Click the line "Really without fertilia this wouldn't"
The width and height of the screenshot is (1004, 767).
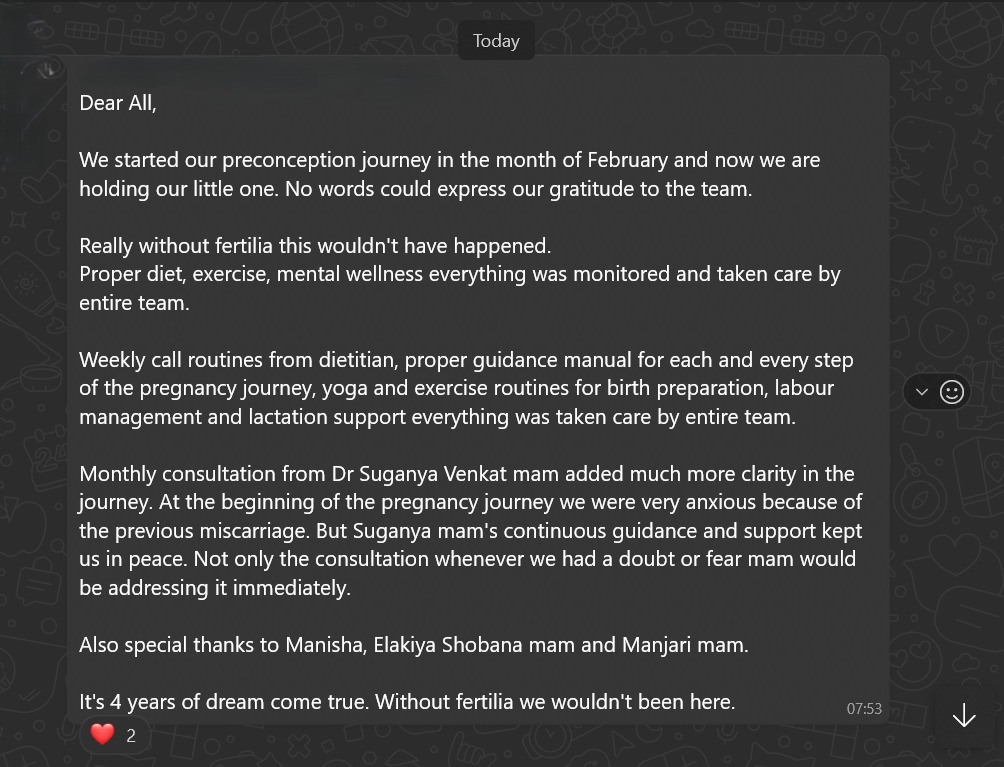[315, 246]
